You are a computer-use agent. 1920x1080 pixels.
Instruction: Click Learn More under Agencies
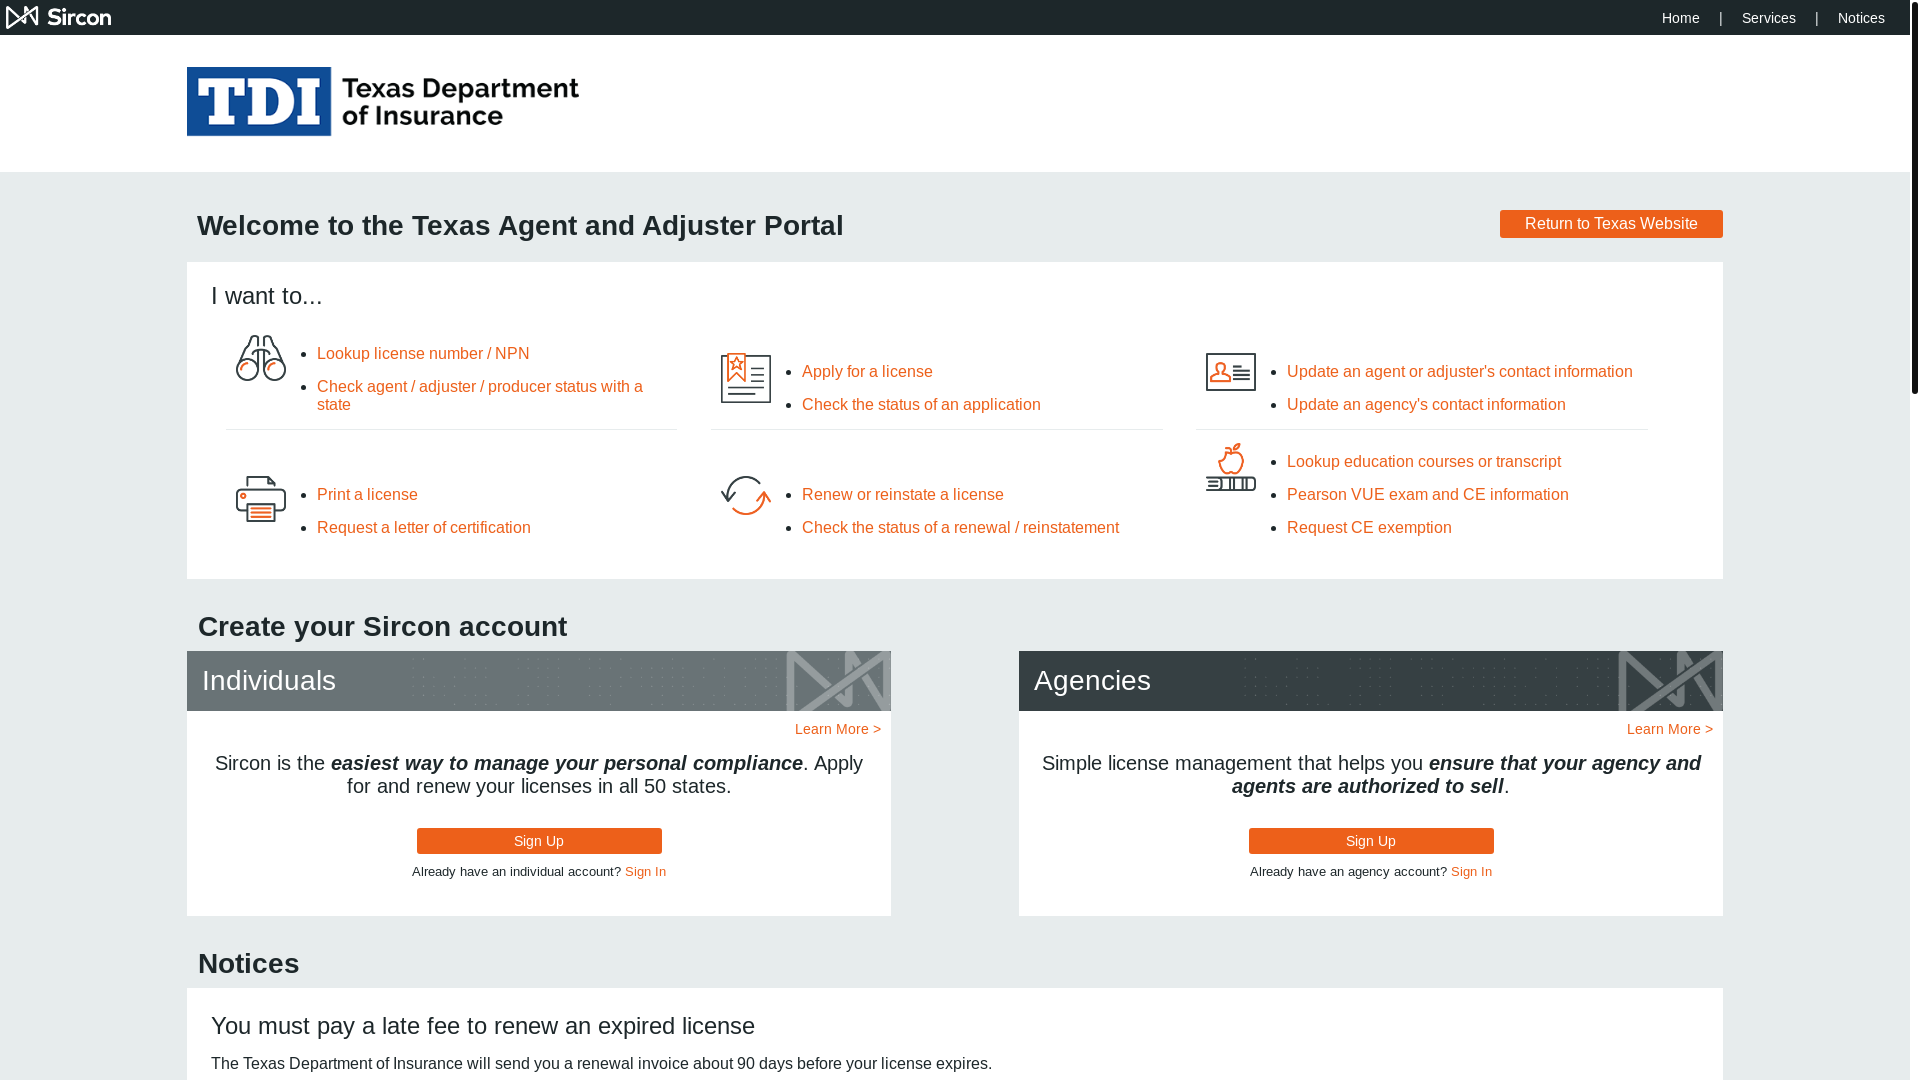tap(1670, 729)
